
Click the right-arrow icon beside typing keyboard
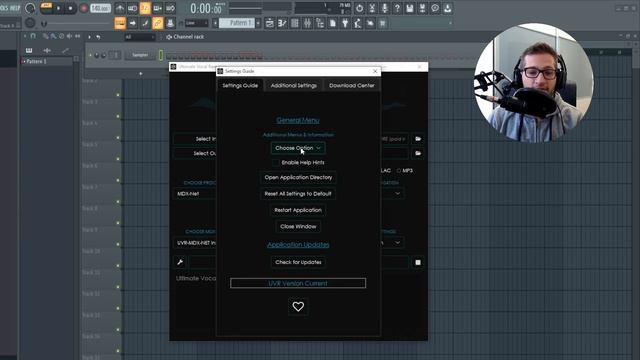[x=133, y=23]
